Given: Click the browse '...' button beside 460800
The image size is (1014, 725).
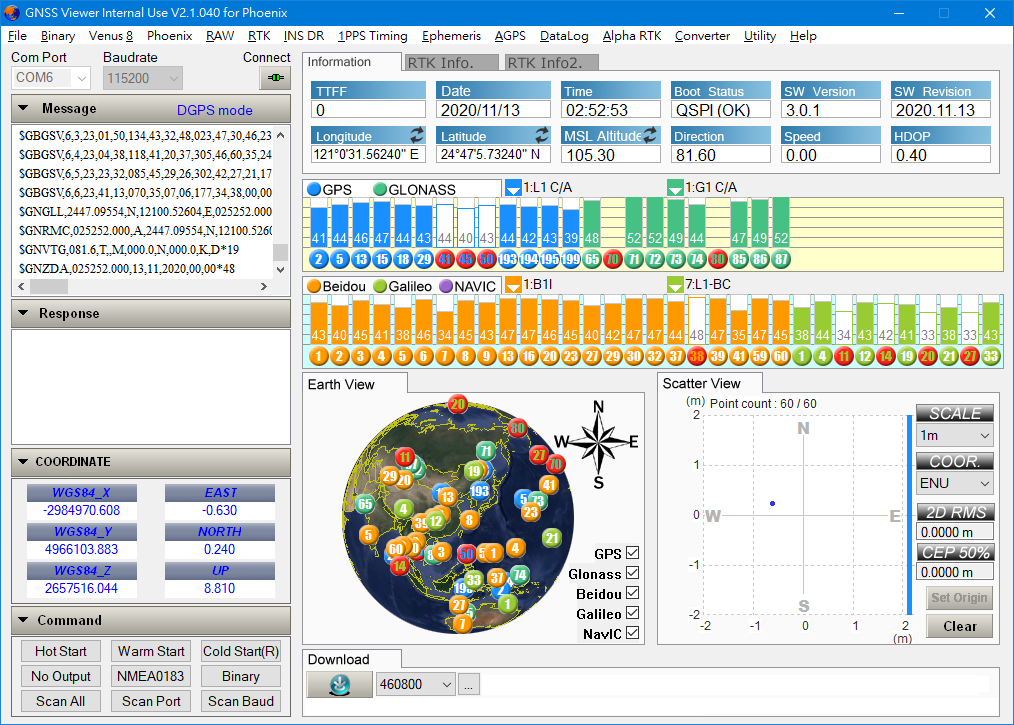Looking at the screenshot, I should coord(469,684).
